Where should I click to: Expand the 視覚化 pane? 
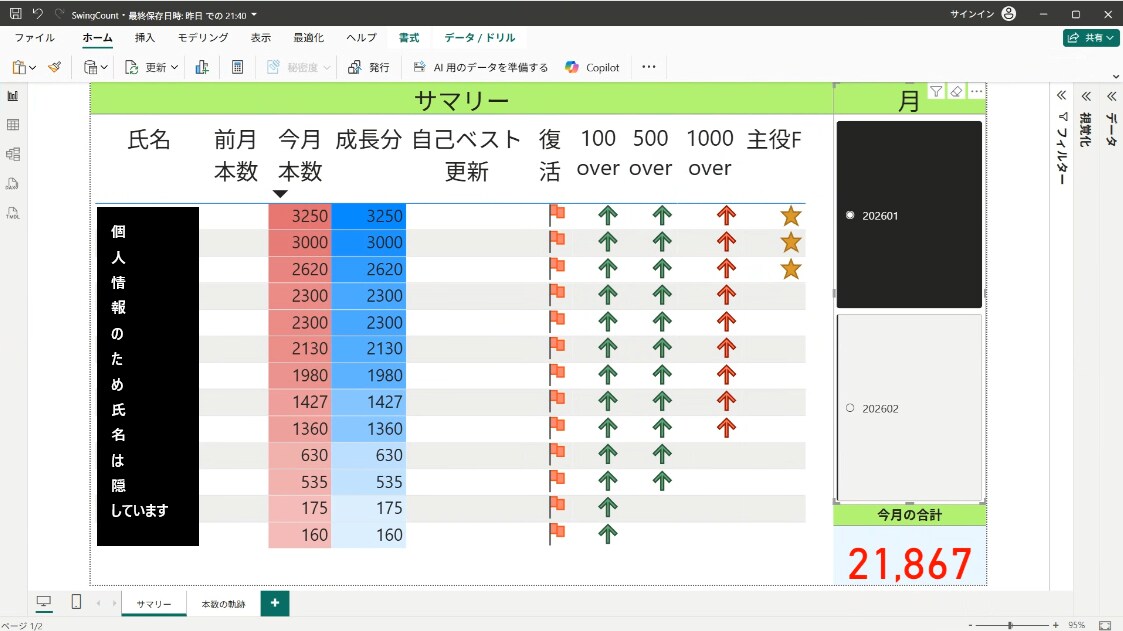[1086, 95]
